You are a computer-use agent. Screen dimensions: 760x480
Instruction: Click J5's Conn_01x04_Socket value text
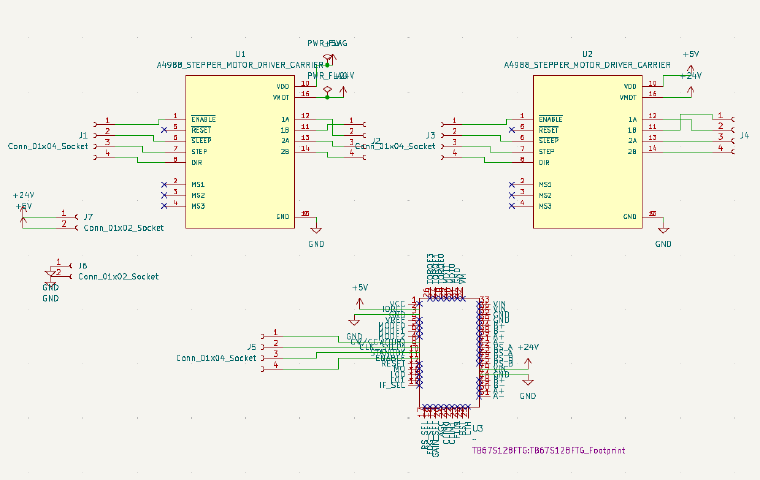[216, 358]
